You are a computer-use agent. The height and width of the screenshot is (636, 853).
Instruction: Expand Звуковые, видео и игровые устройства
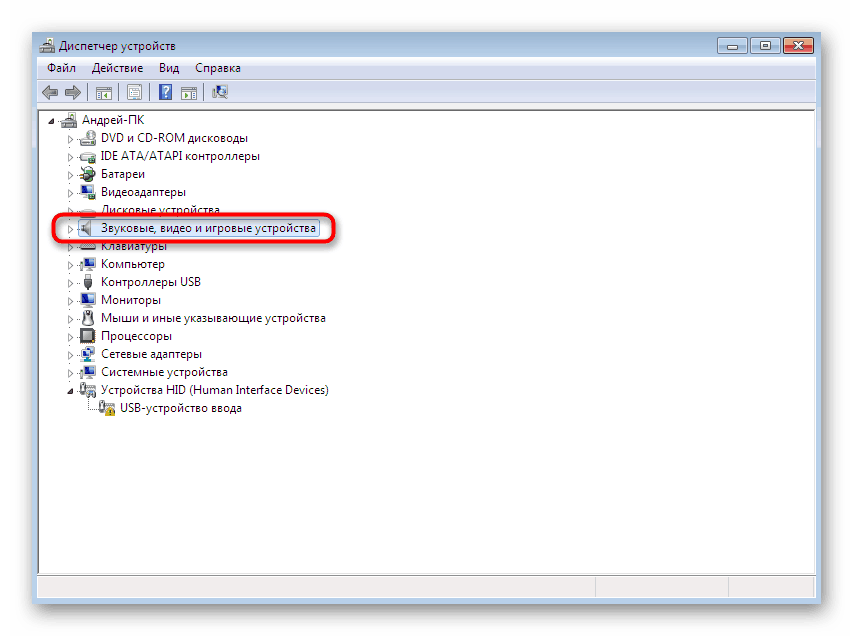coord(70,229)
